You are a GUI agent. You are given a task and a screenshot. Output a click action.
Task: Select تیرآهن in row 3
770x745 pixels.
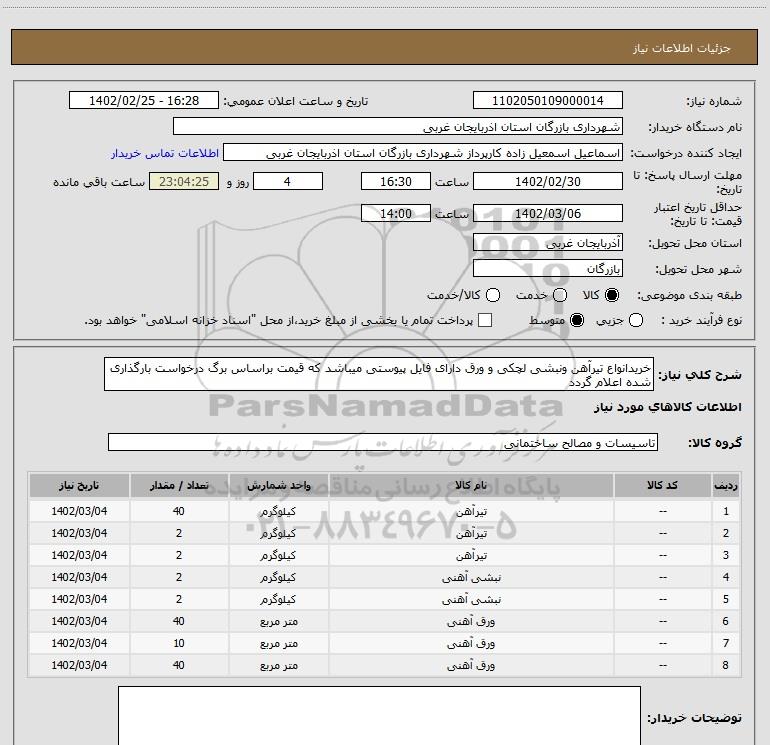click(x=471, y=555)
